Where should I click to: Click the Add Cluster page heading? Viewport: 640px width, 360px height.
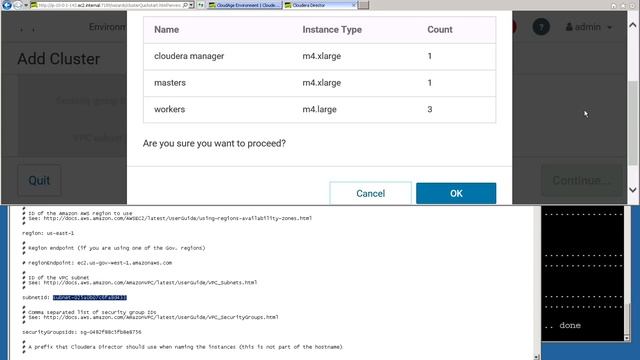pyautogui.click(x=58, y=59)
